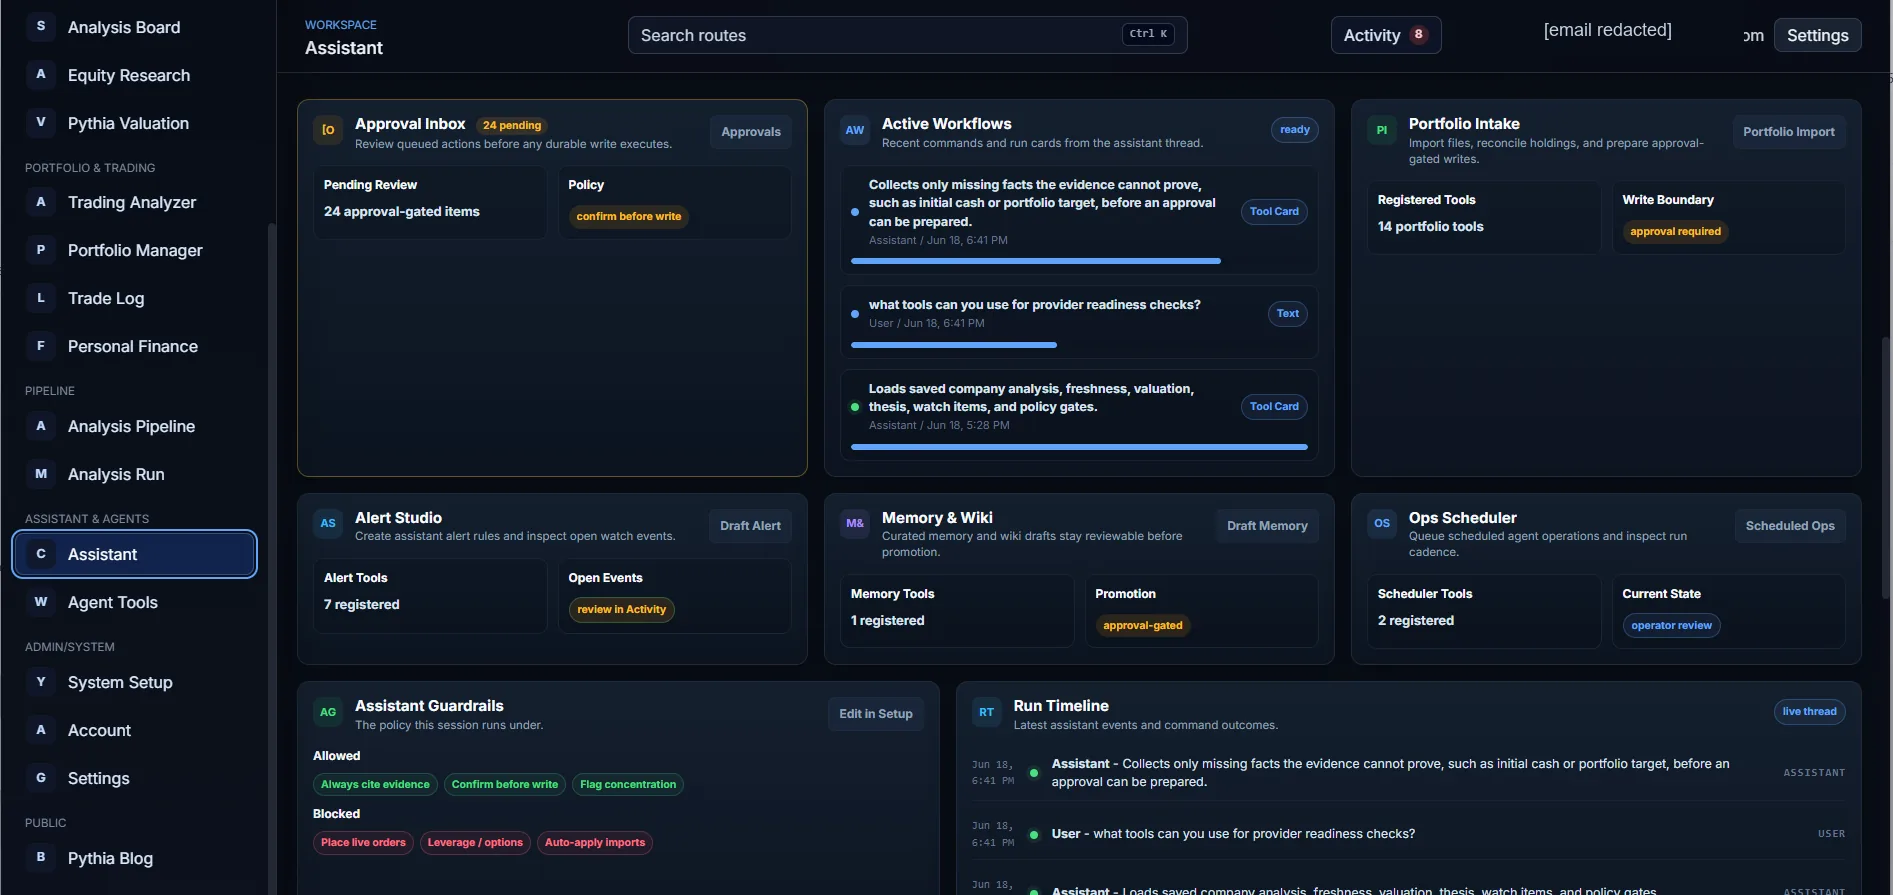Click the Portfolio Intake PI icon
1893x895 pixels.
[1382, 130]
